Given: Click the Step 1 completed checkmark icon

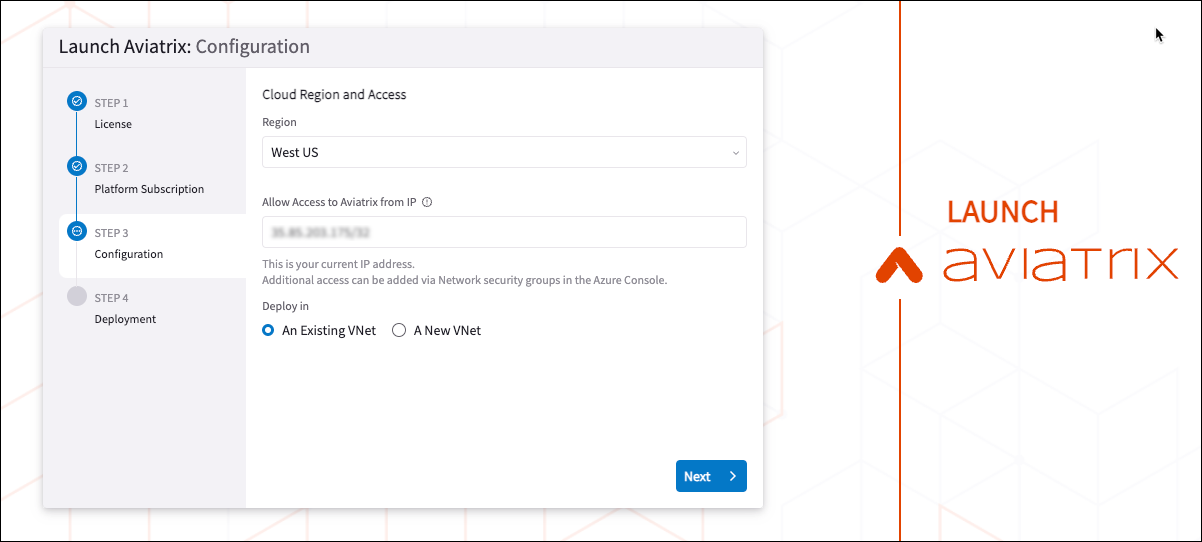Looking at the screenshot, I should click(77, 101).
